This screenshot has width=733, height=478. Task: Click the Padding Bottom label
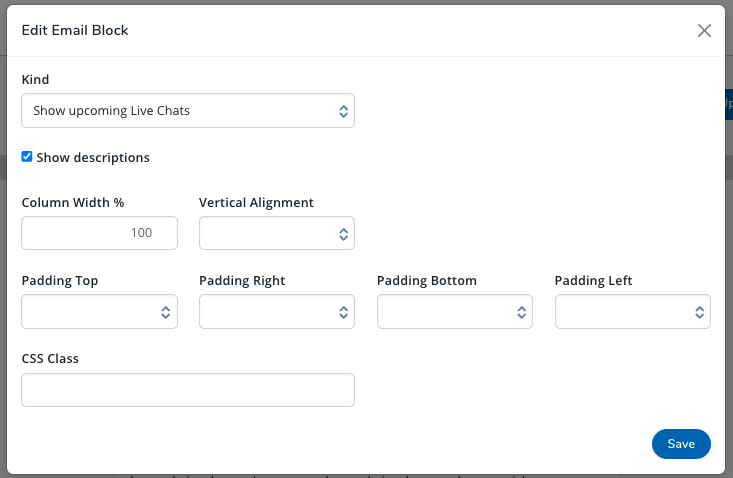coord(427,281)
